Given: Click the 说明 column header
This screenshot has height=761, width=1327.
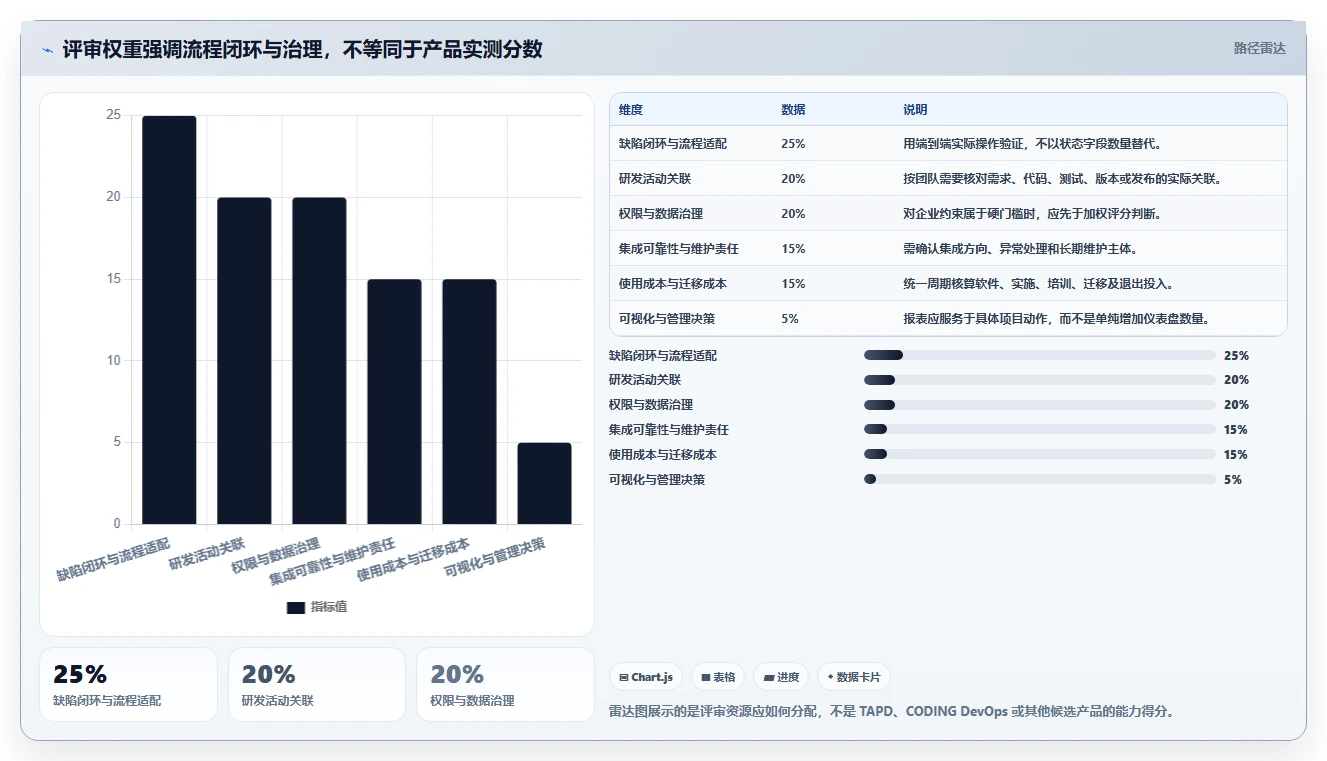Looking at the screenshot, I should [x=915, y=109].
